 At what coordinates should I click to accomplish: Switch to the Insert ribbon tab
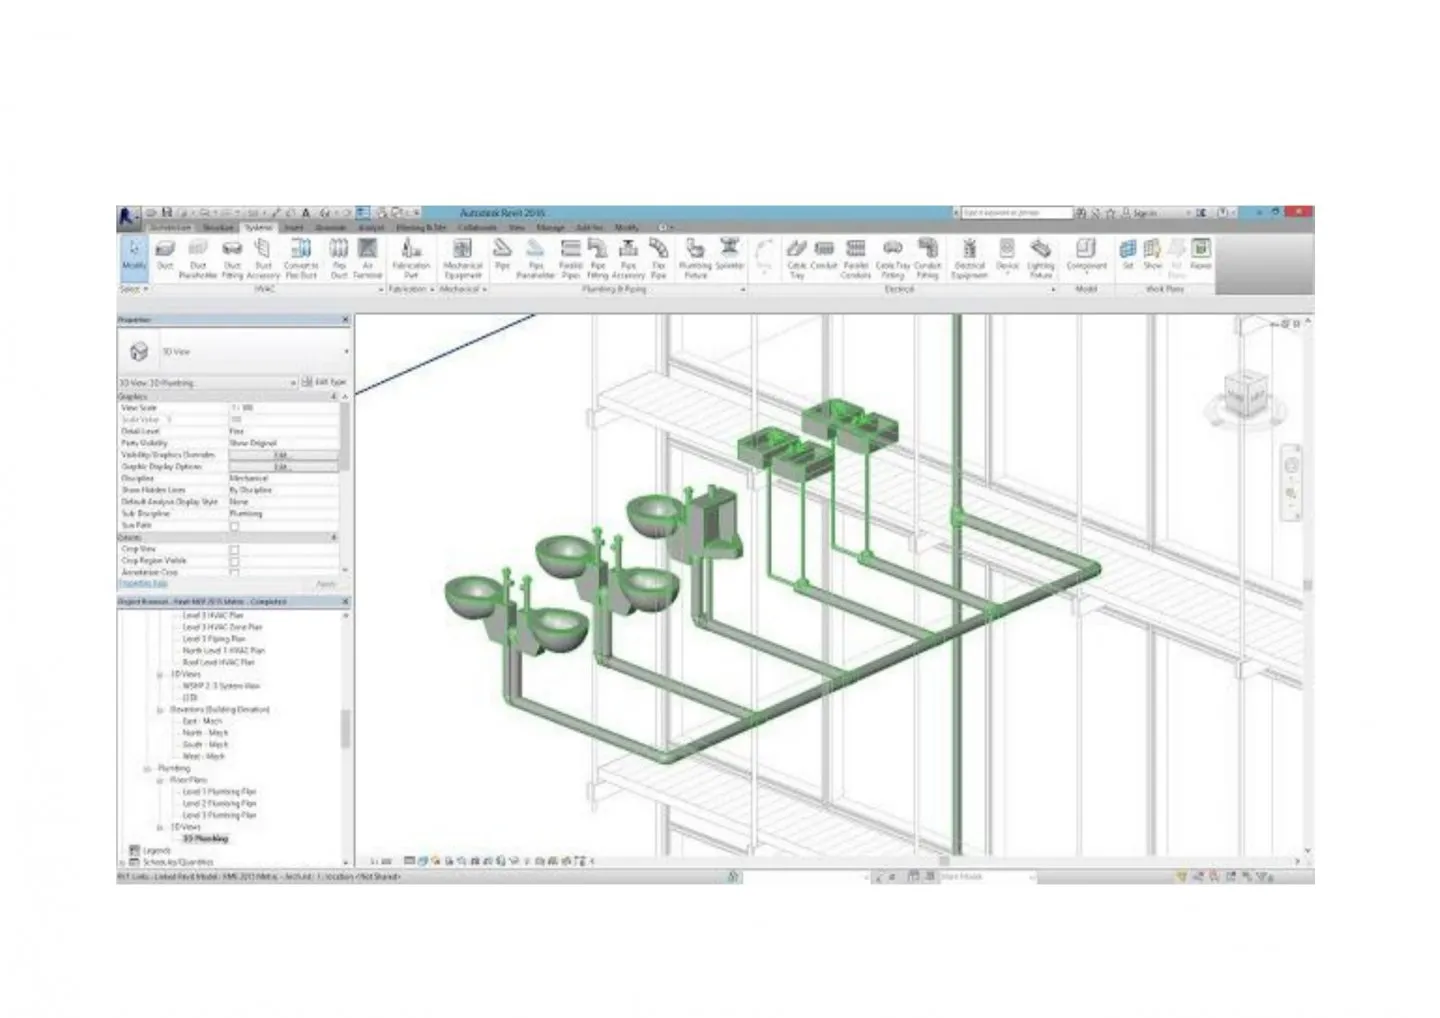[294, 228]
